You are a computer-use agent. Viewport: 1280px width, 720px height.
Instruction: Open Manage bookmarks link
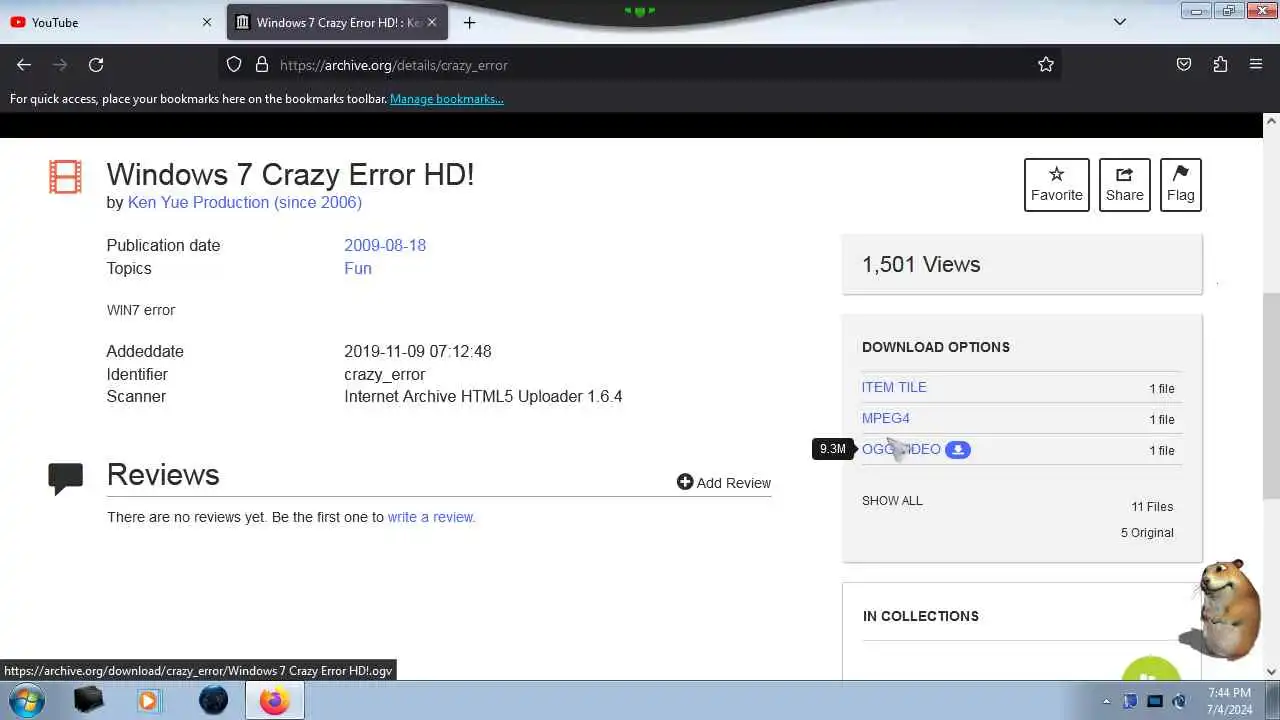[447, 99]
